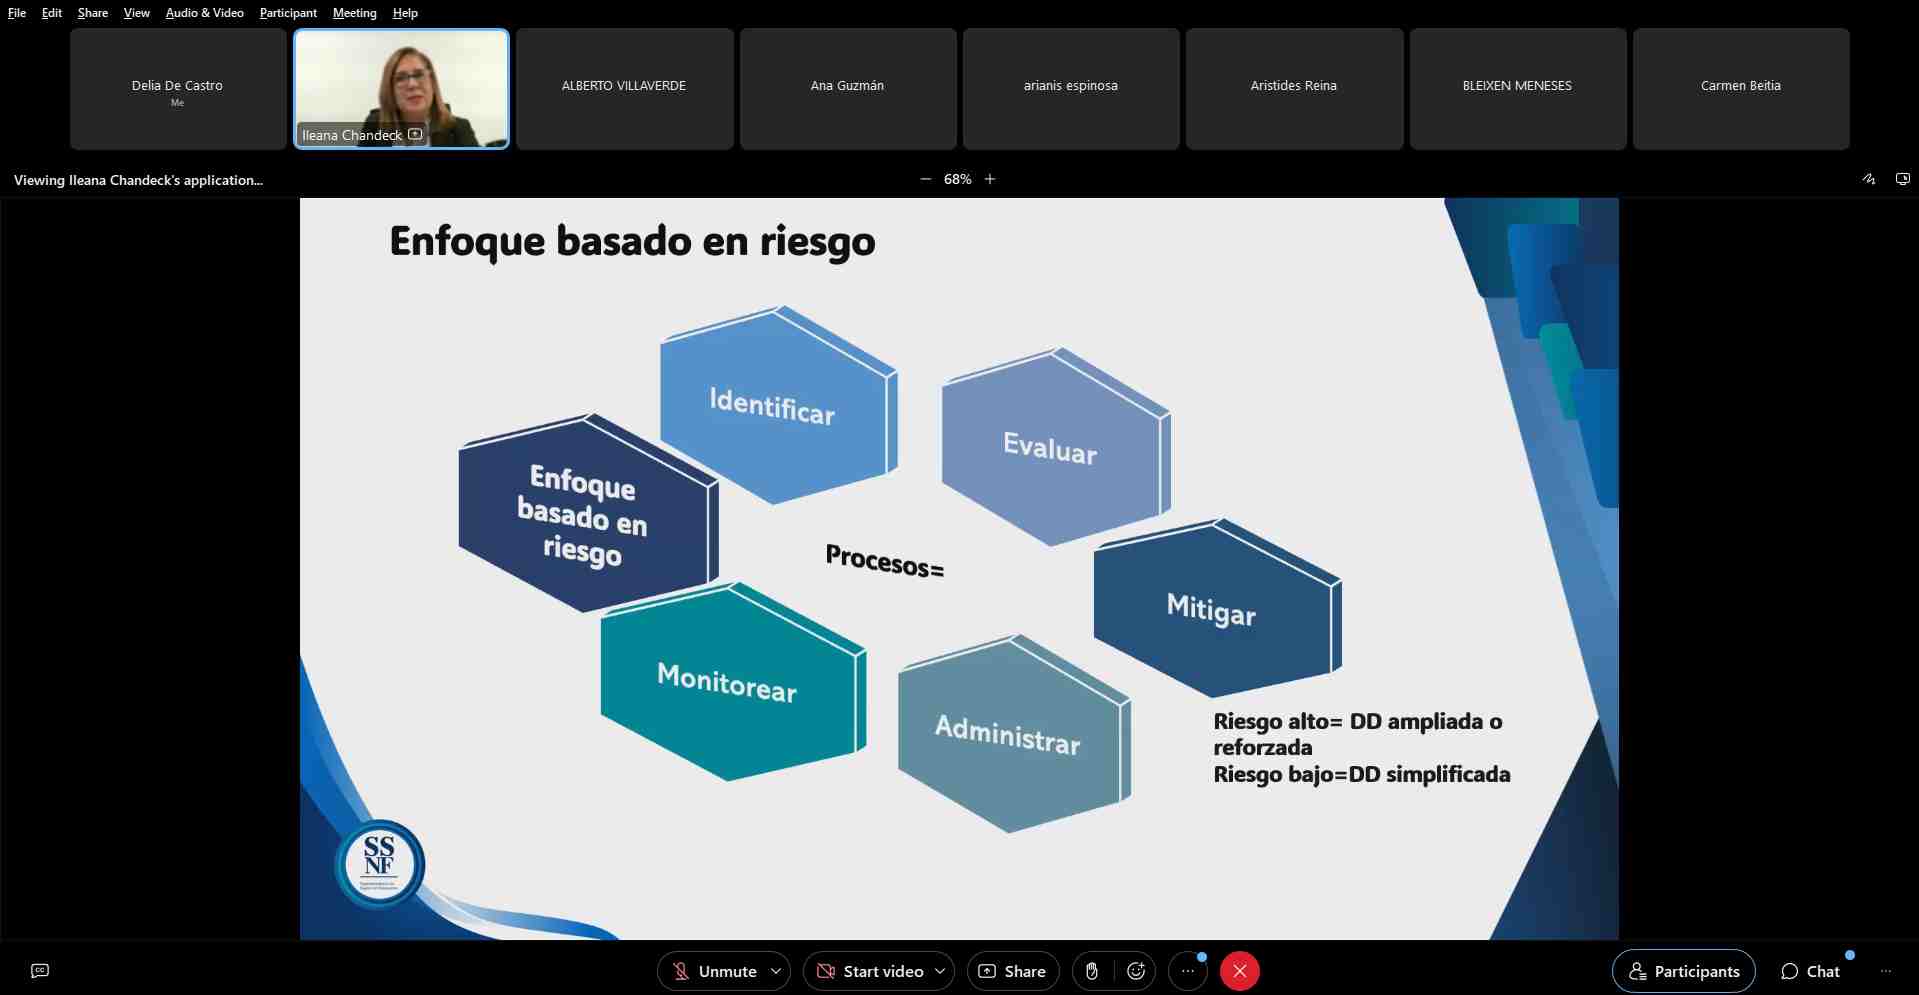Click the request remote control monitor icon

tap(1902, 179)
